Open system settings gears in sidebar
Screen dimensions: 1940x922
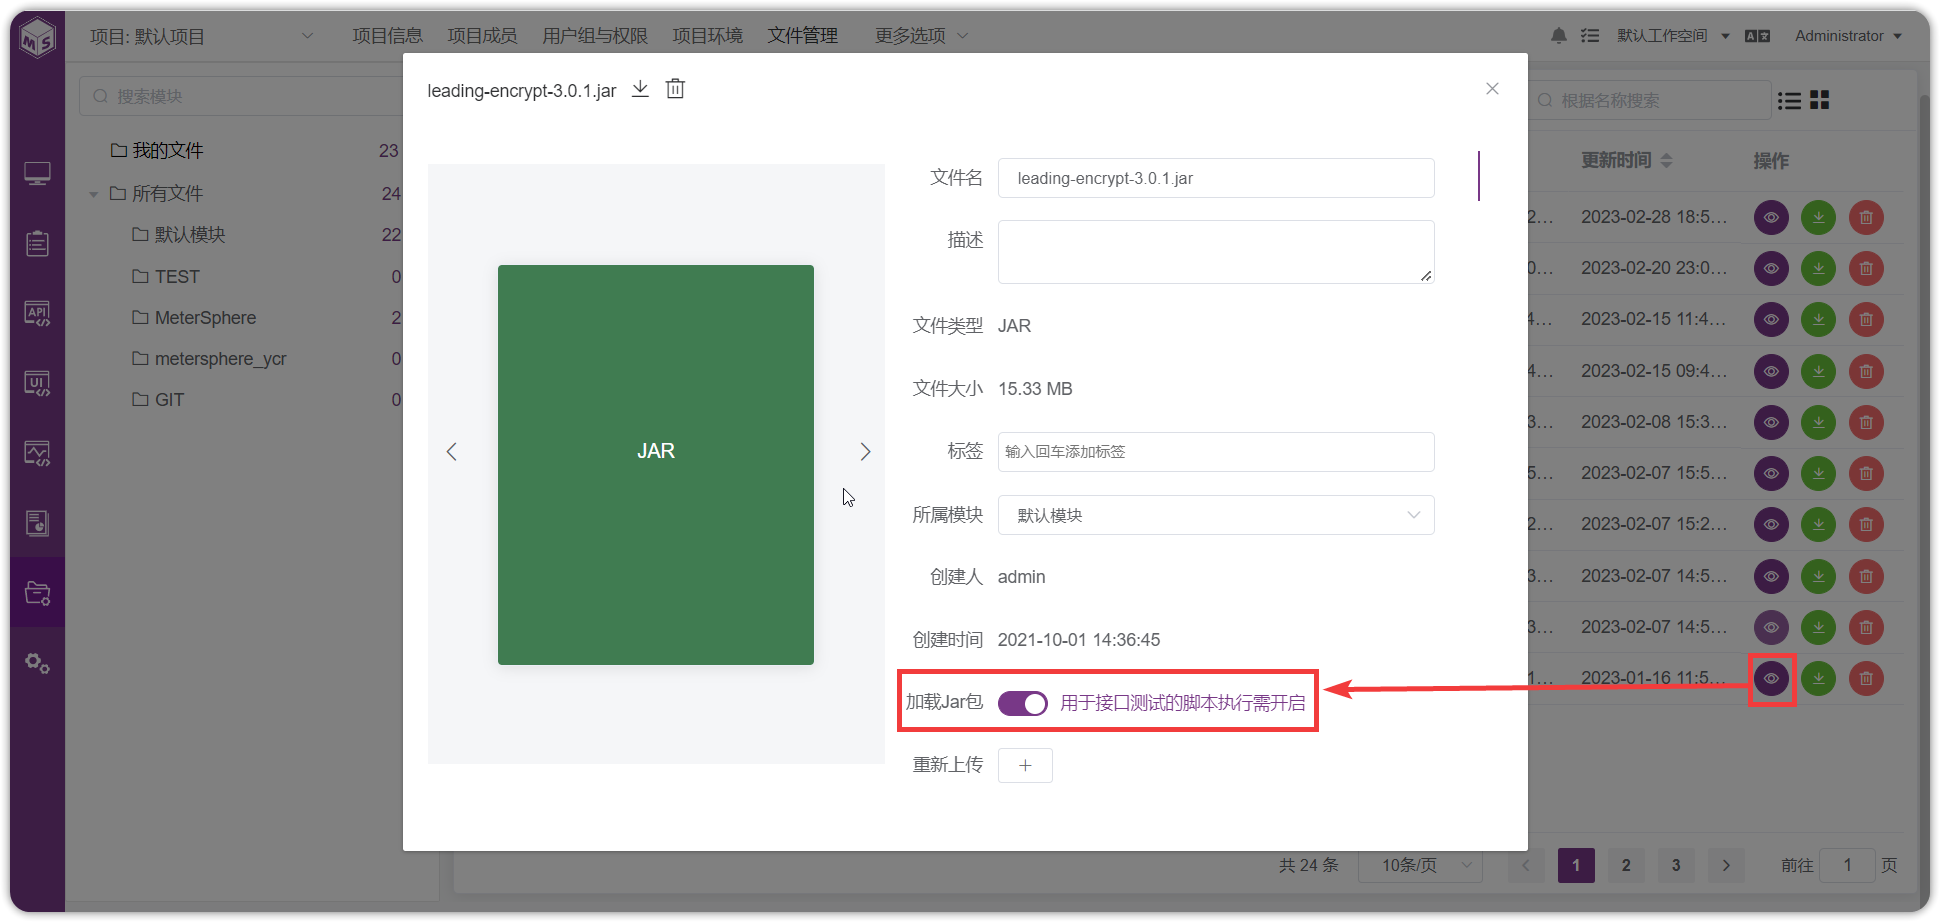click(x=37, y=663)
